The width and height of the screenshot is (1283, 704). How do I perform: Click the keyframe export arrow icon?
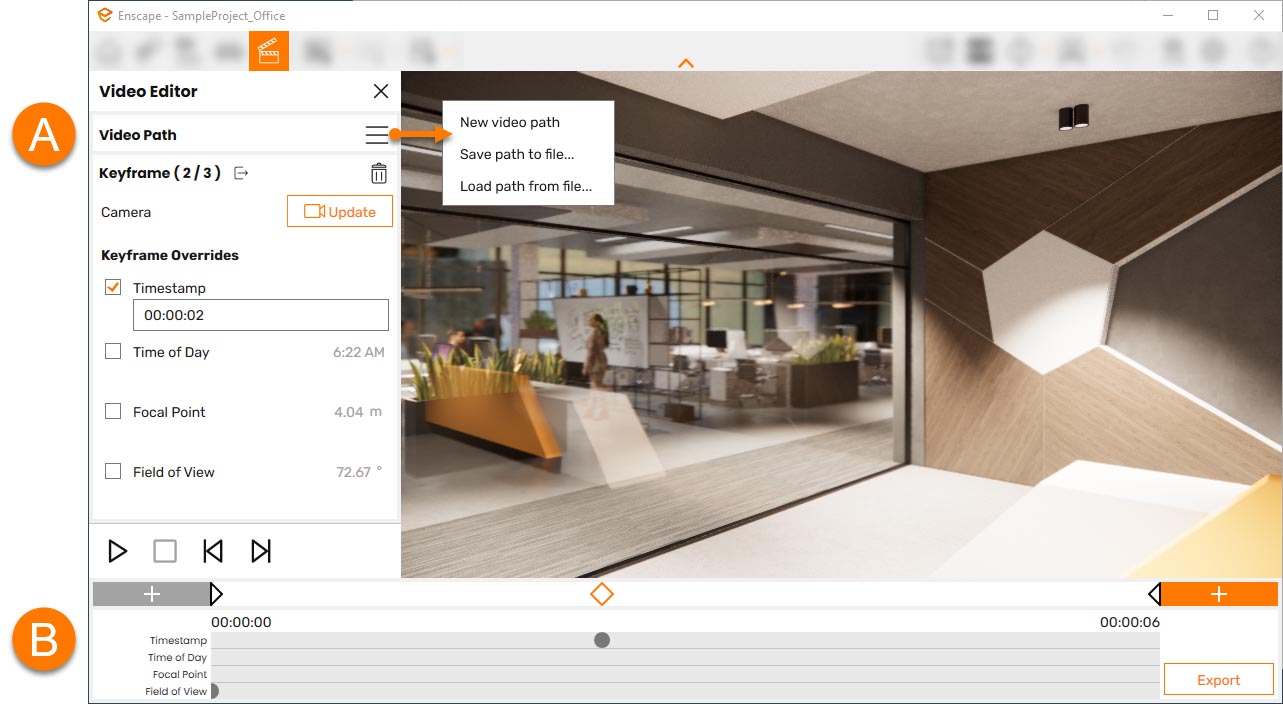[240, 172]
